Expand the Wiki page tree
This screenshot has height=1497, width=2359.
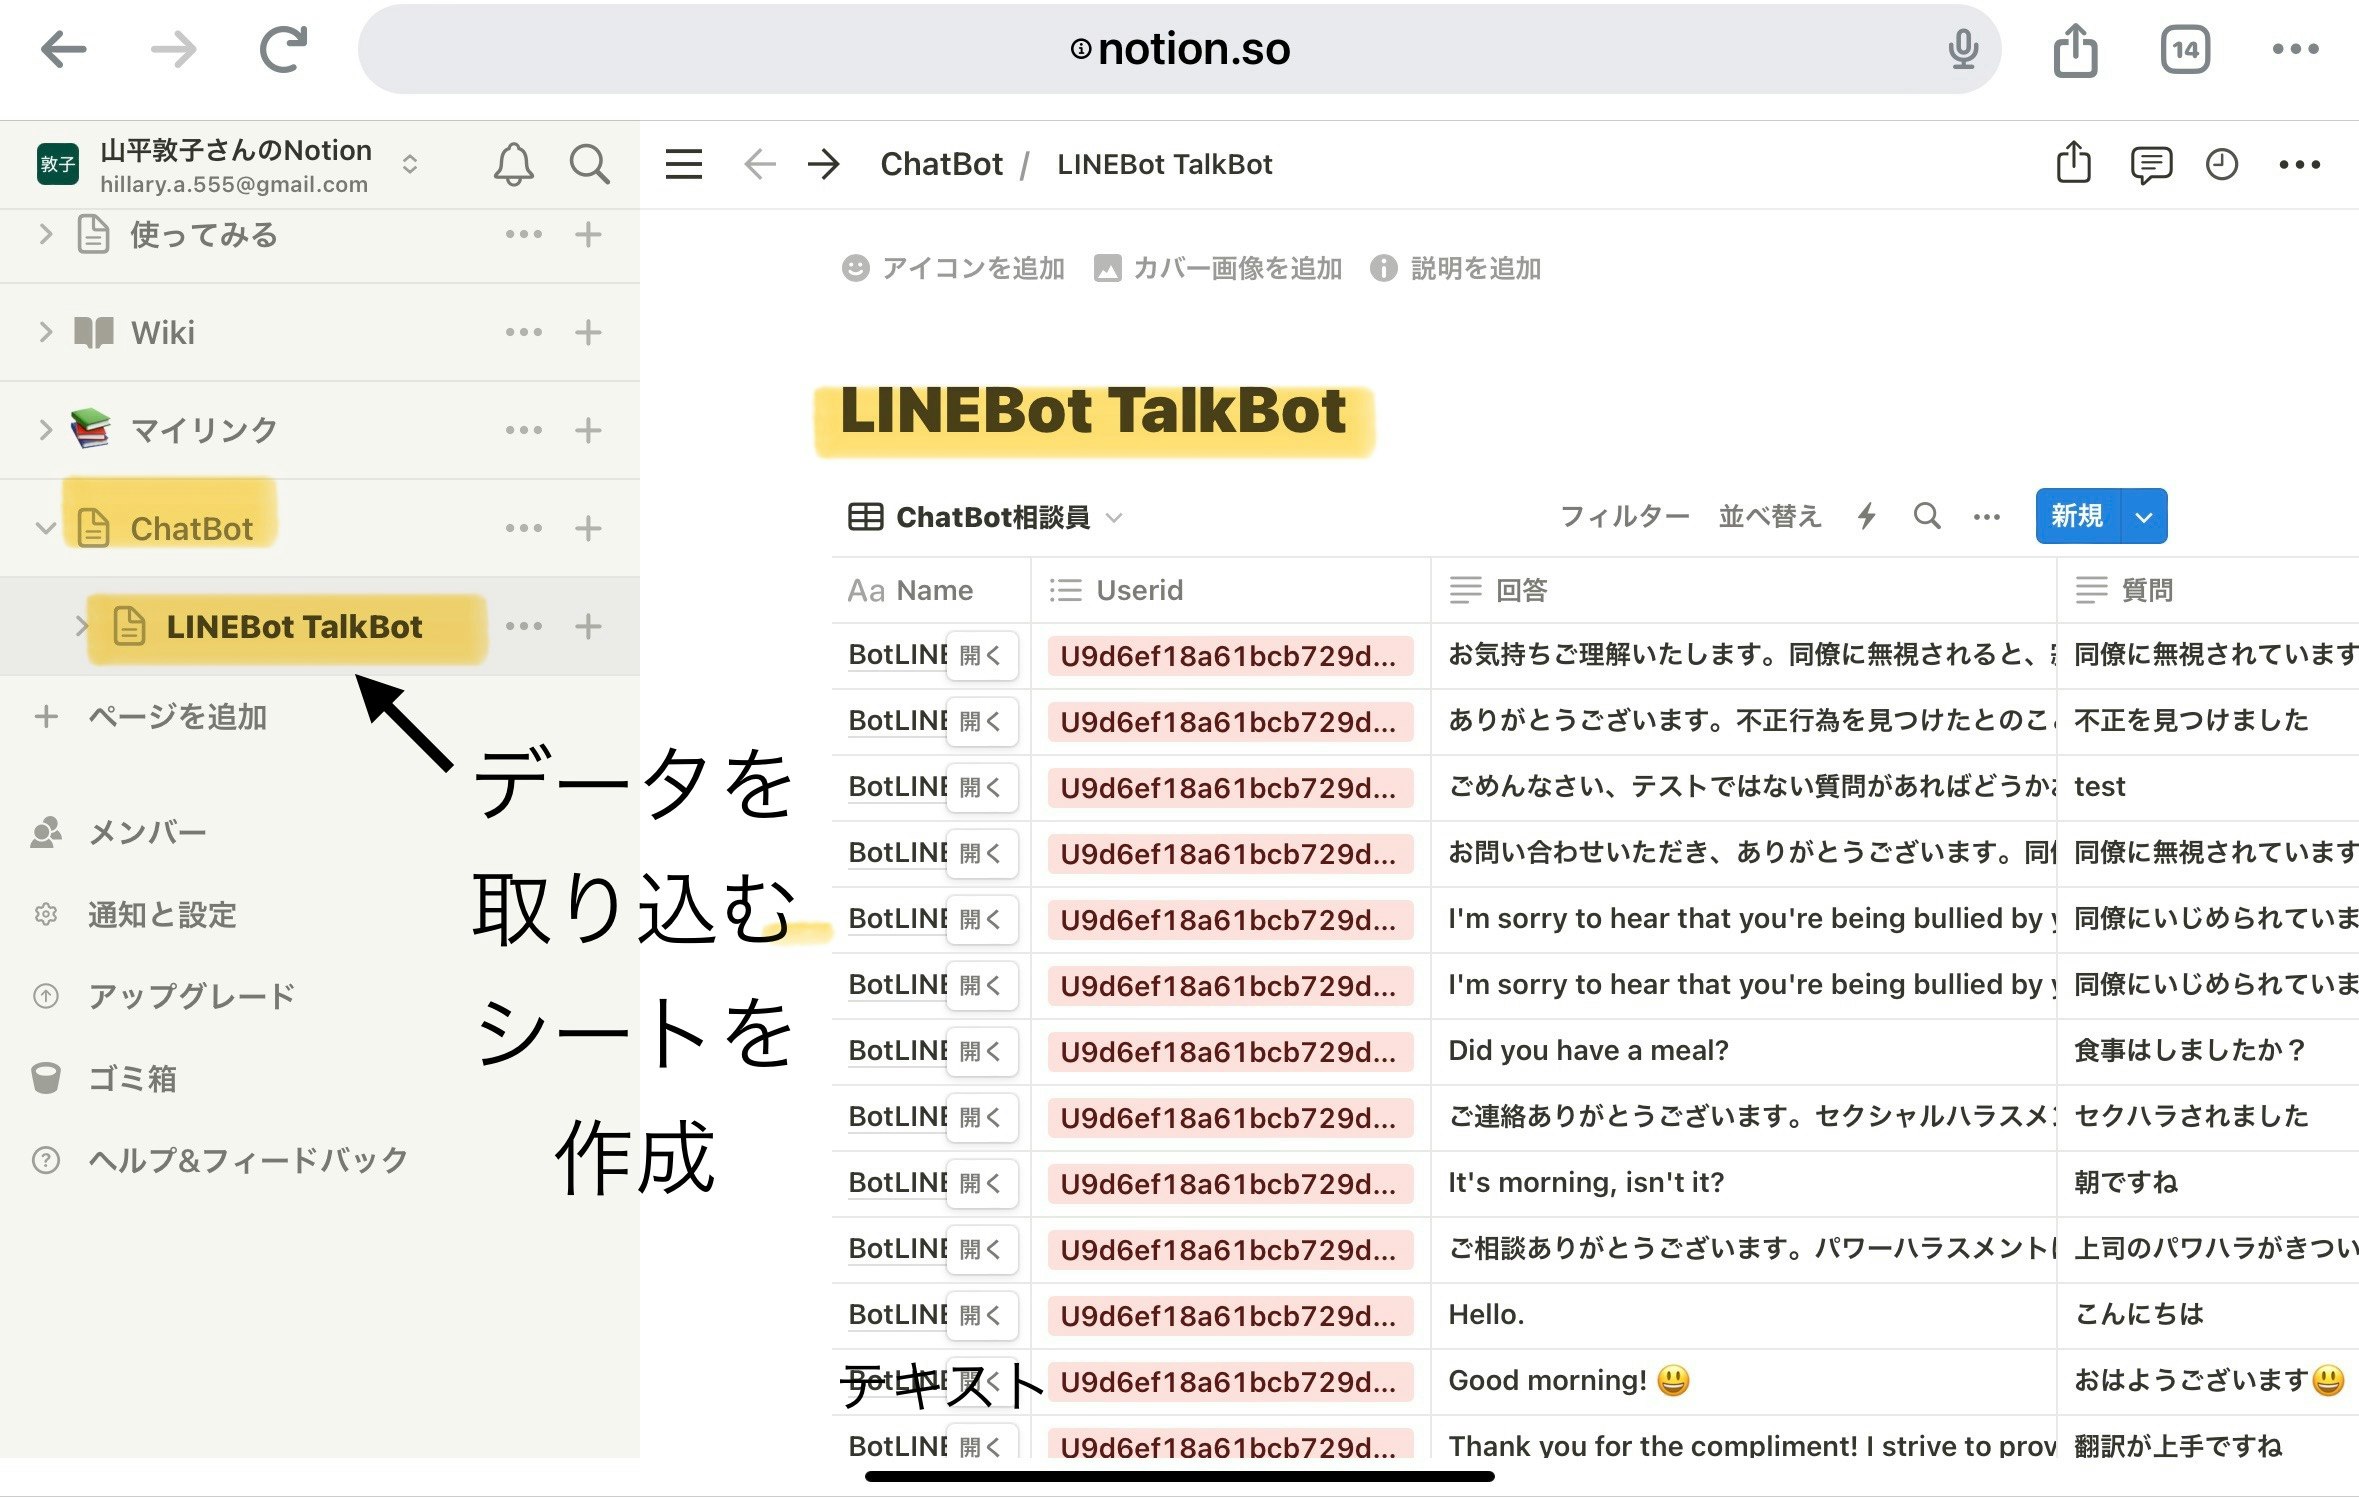pyautogui.click(x=45, y=332)
